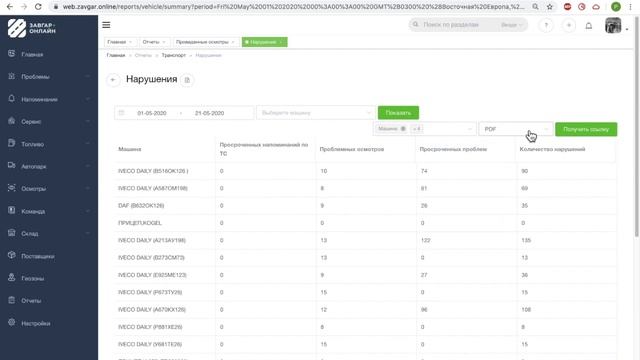Click the calendar icon in date range
Screen dimensions: 640x360
tap(122, 113)
